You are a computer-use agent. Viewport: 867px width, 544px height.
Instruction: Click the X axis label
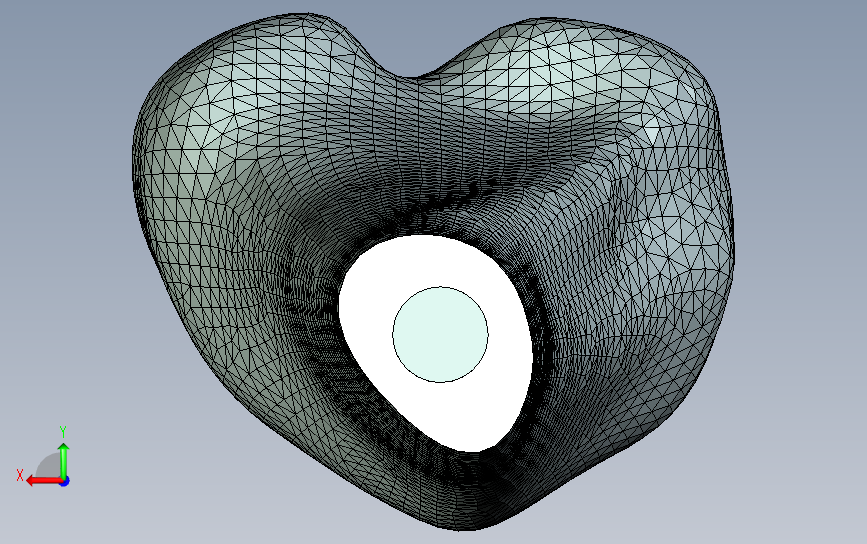pos(20,475)
